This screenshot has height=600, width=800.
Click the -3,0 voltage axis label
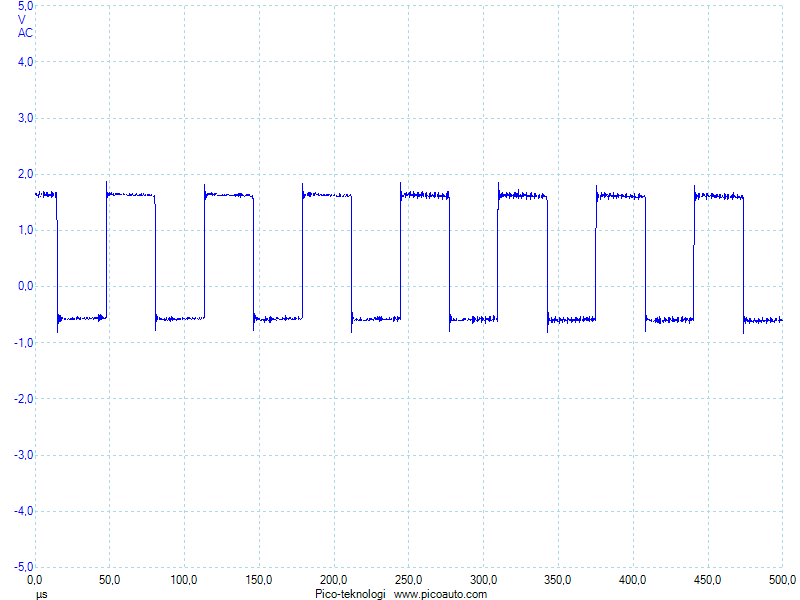[x=23, y=455]
